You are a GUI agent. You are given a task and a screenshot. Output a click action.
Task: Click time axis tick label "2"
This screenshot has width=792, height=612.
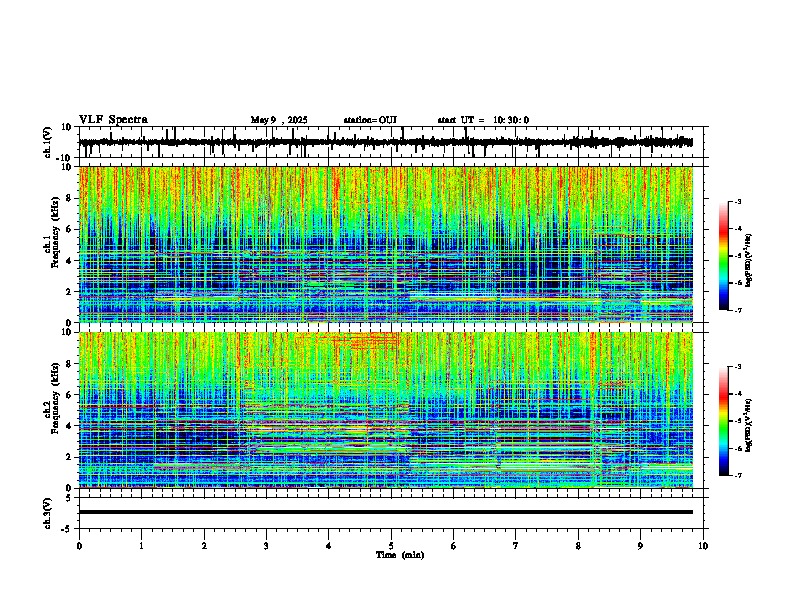click(x=204, y=546)
